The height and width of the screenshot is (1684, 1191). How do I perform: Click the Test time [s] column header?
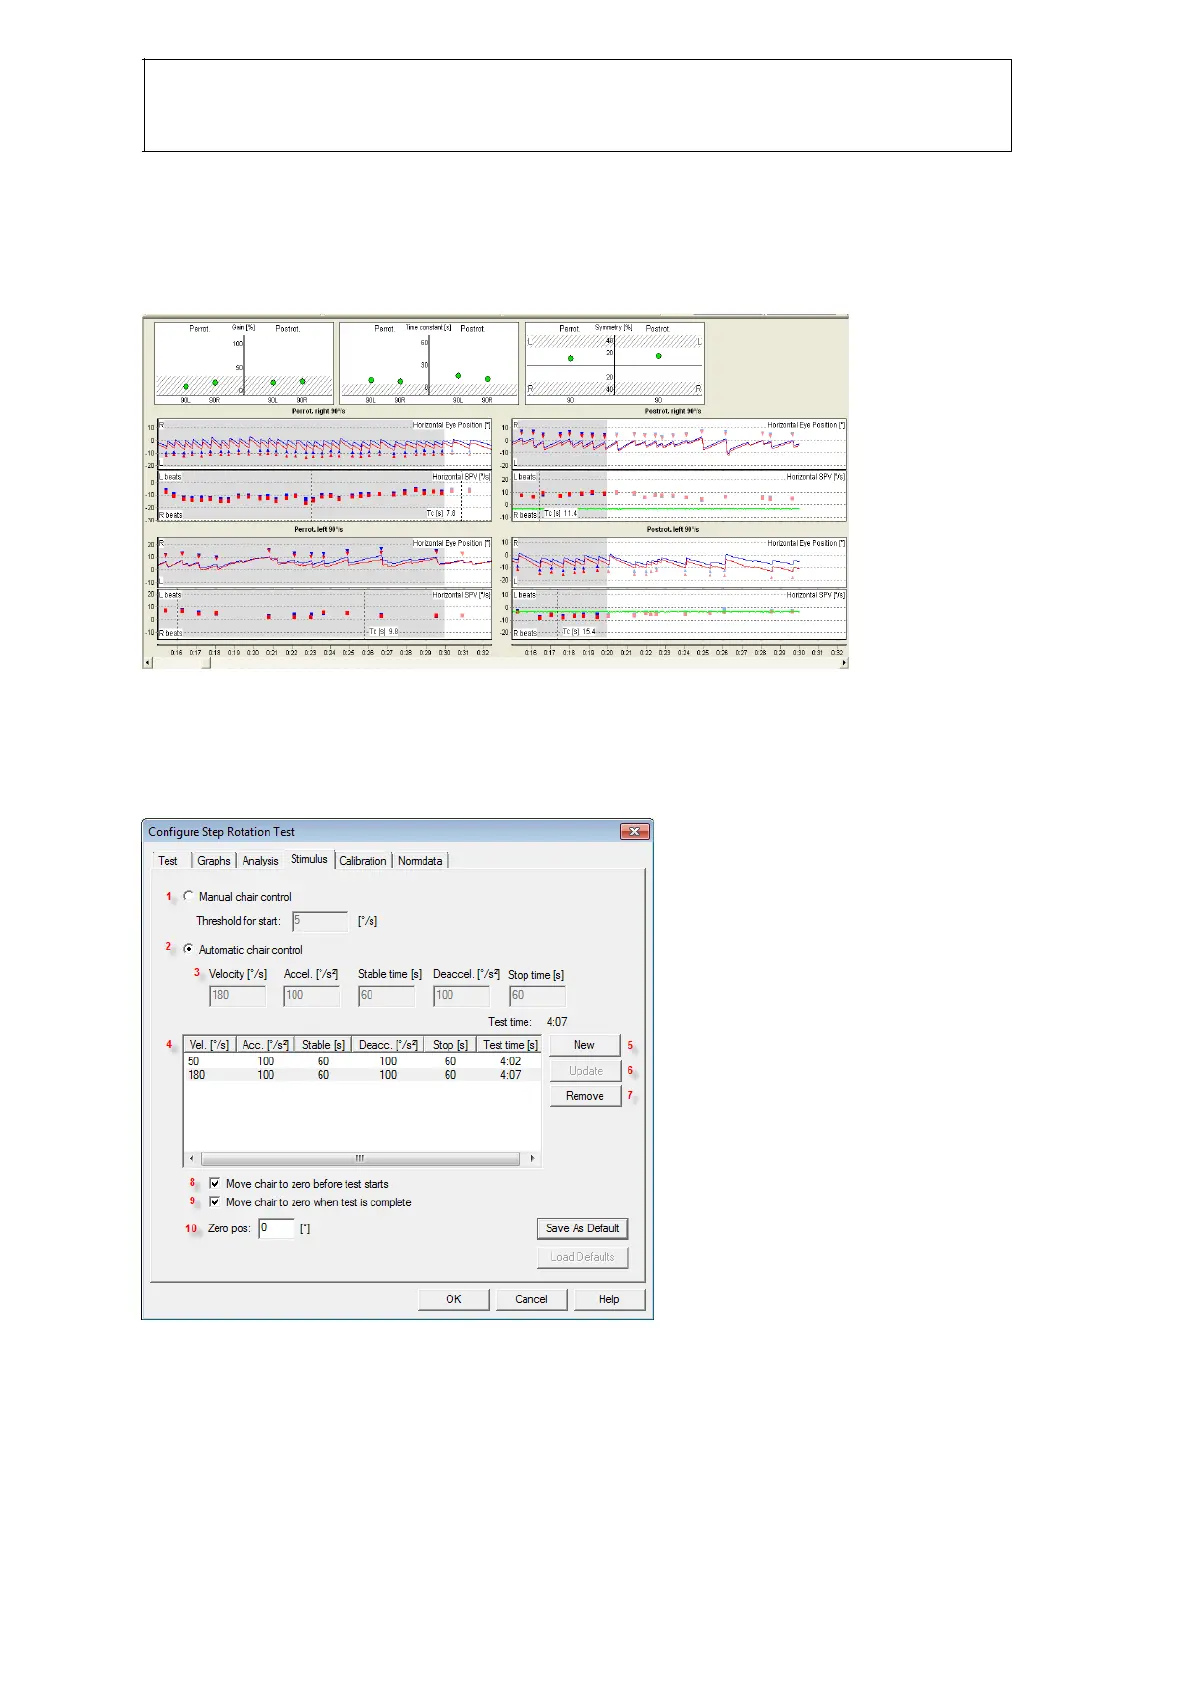pyautogui.click(x=510, y=1045)
